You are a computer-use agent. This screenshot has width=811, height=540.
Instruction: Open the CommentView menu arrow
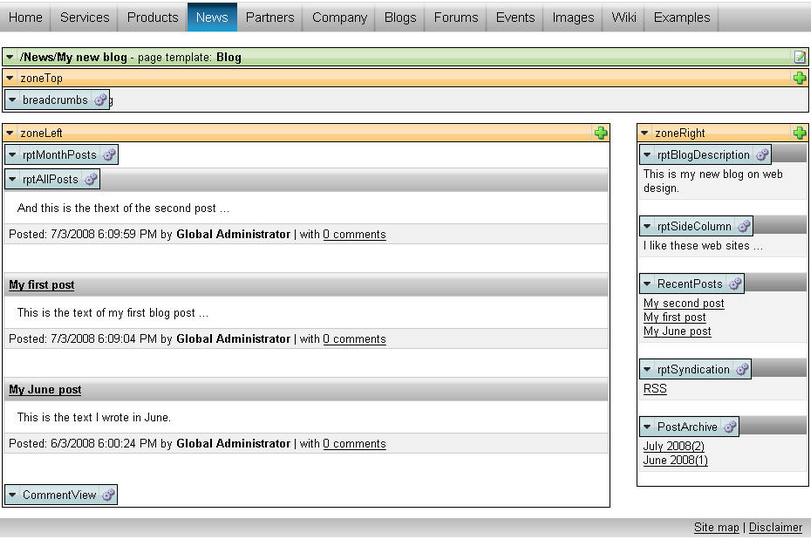click(x=12, y=495)
